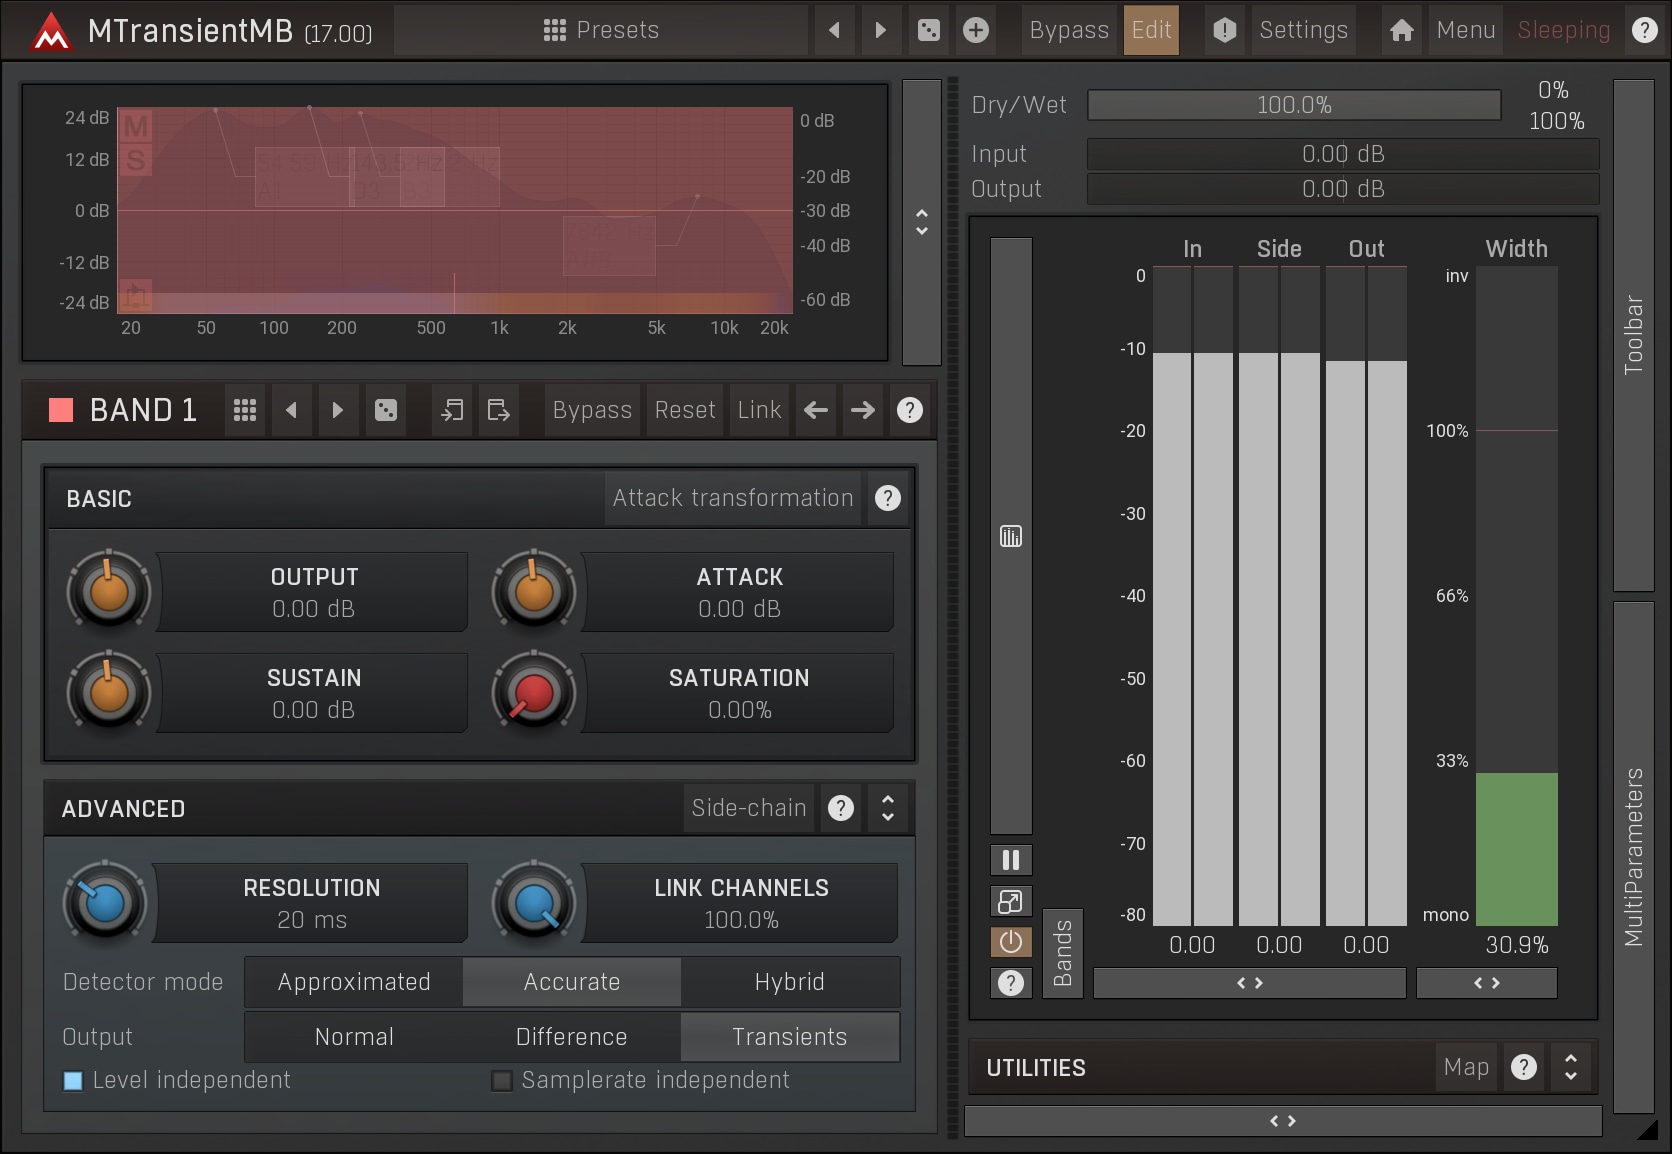
Task: Click the random preset dice icon in top bar
Action: tap(928, 30)
